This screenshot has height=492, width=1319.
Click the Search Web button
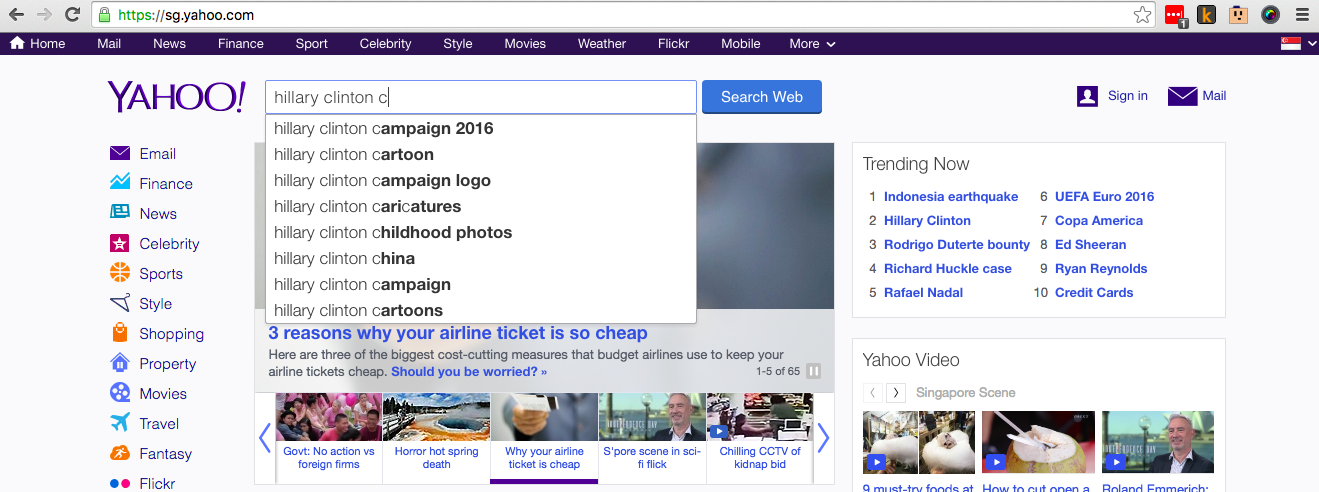click(762, 97)
